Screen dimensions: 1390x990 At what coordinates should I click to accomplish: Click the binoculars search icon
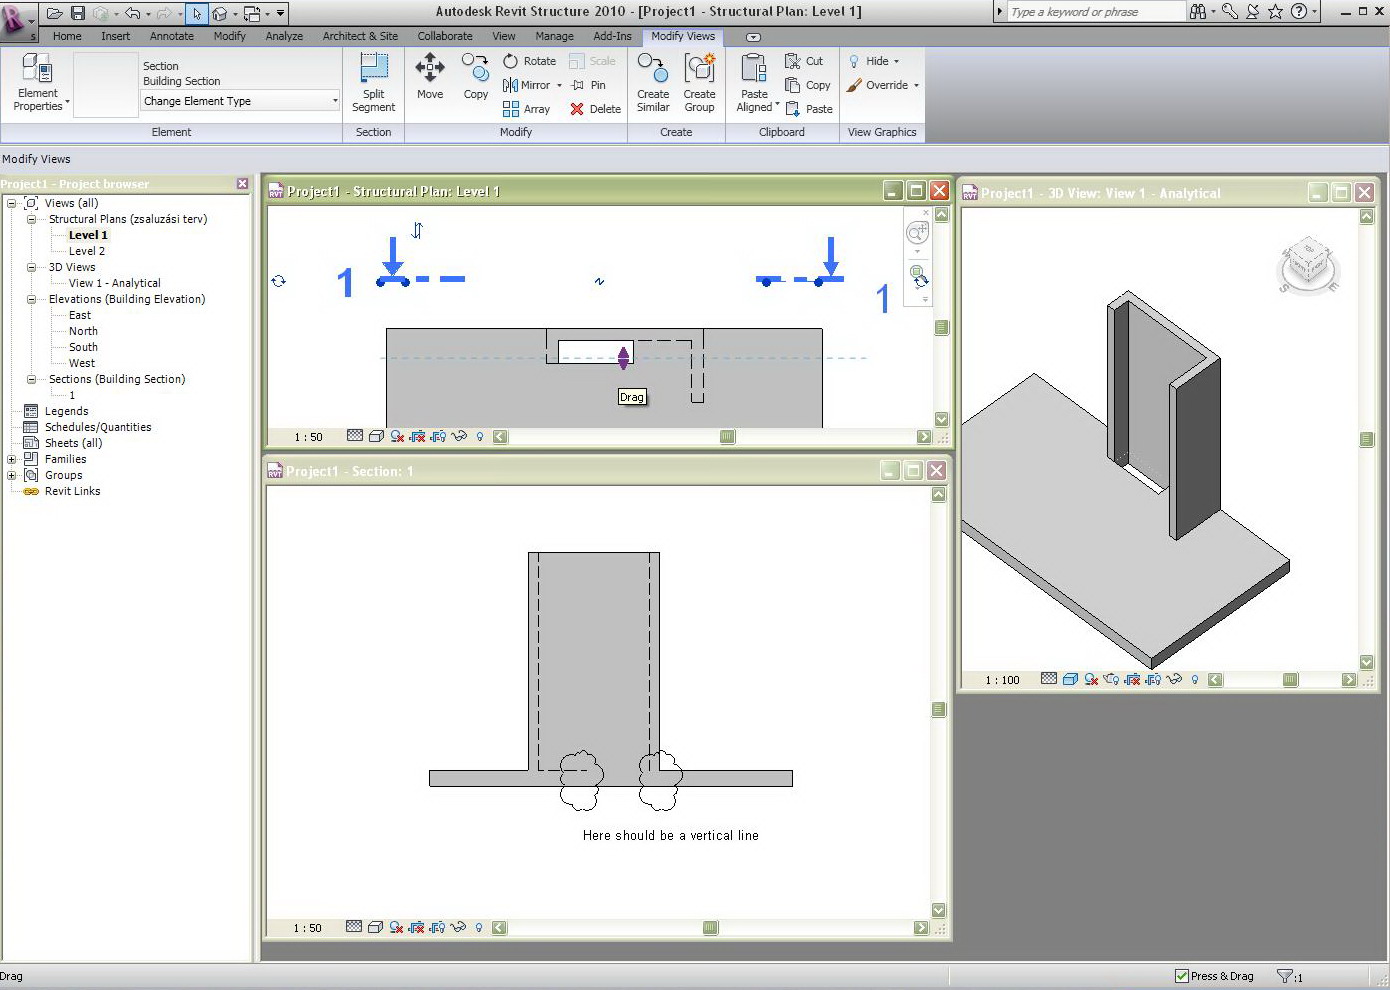coord(1198,12)
